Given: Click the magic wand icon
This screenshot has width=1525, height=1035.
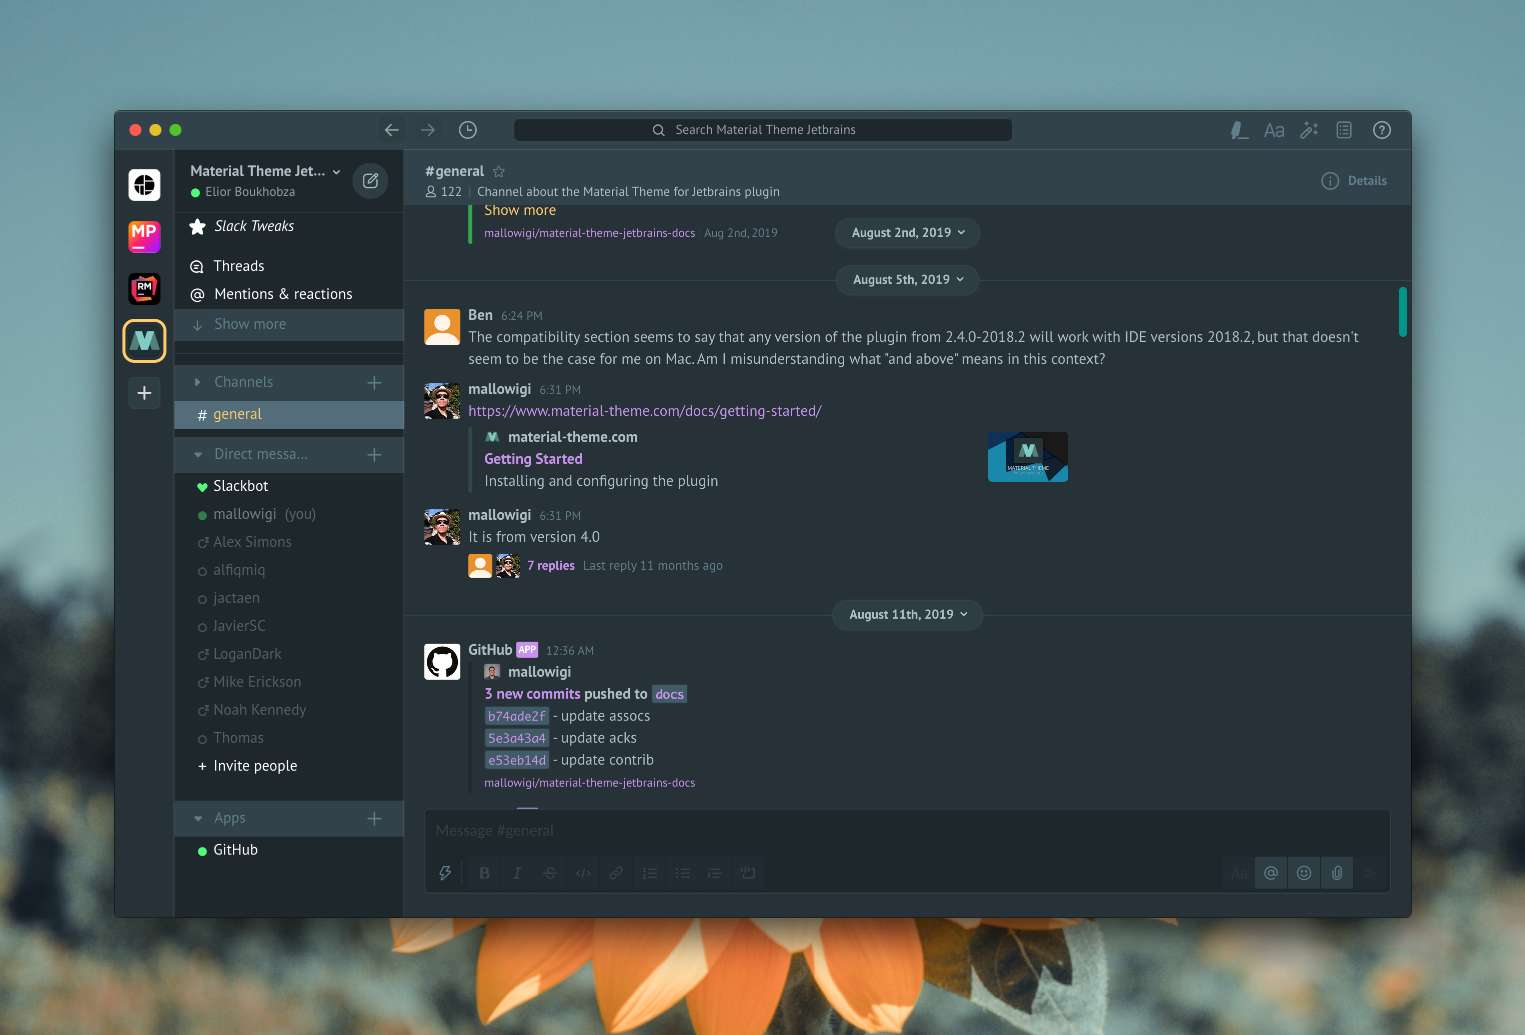Looking at the screenshot, I should [x=1309, y=130].
